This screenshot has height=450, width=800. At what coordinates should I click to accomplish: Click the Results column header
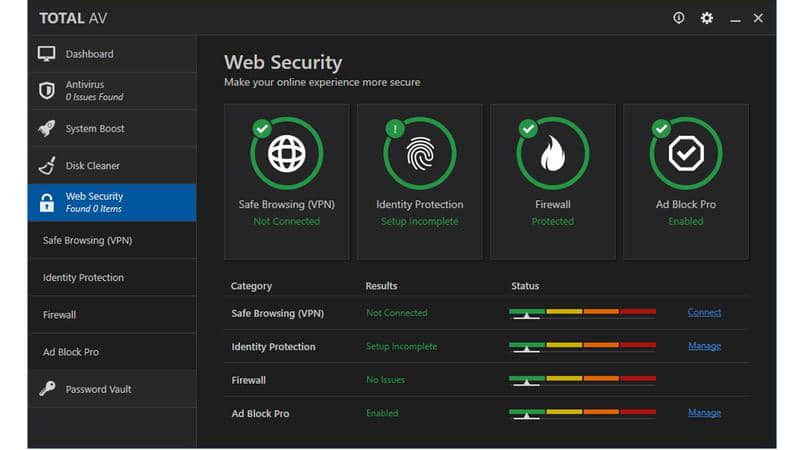(x=381, y=286)
